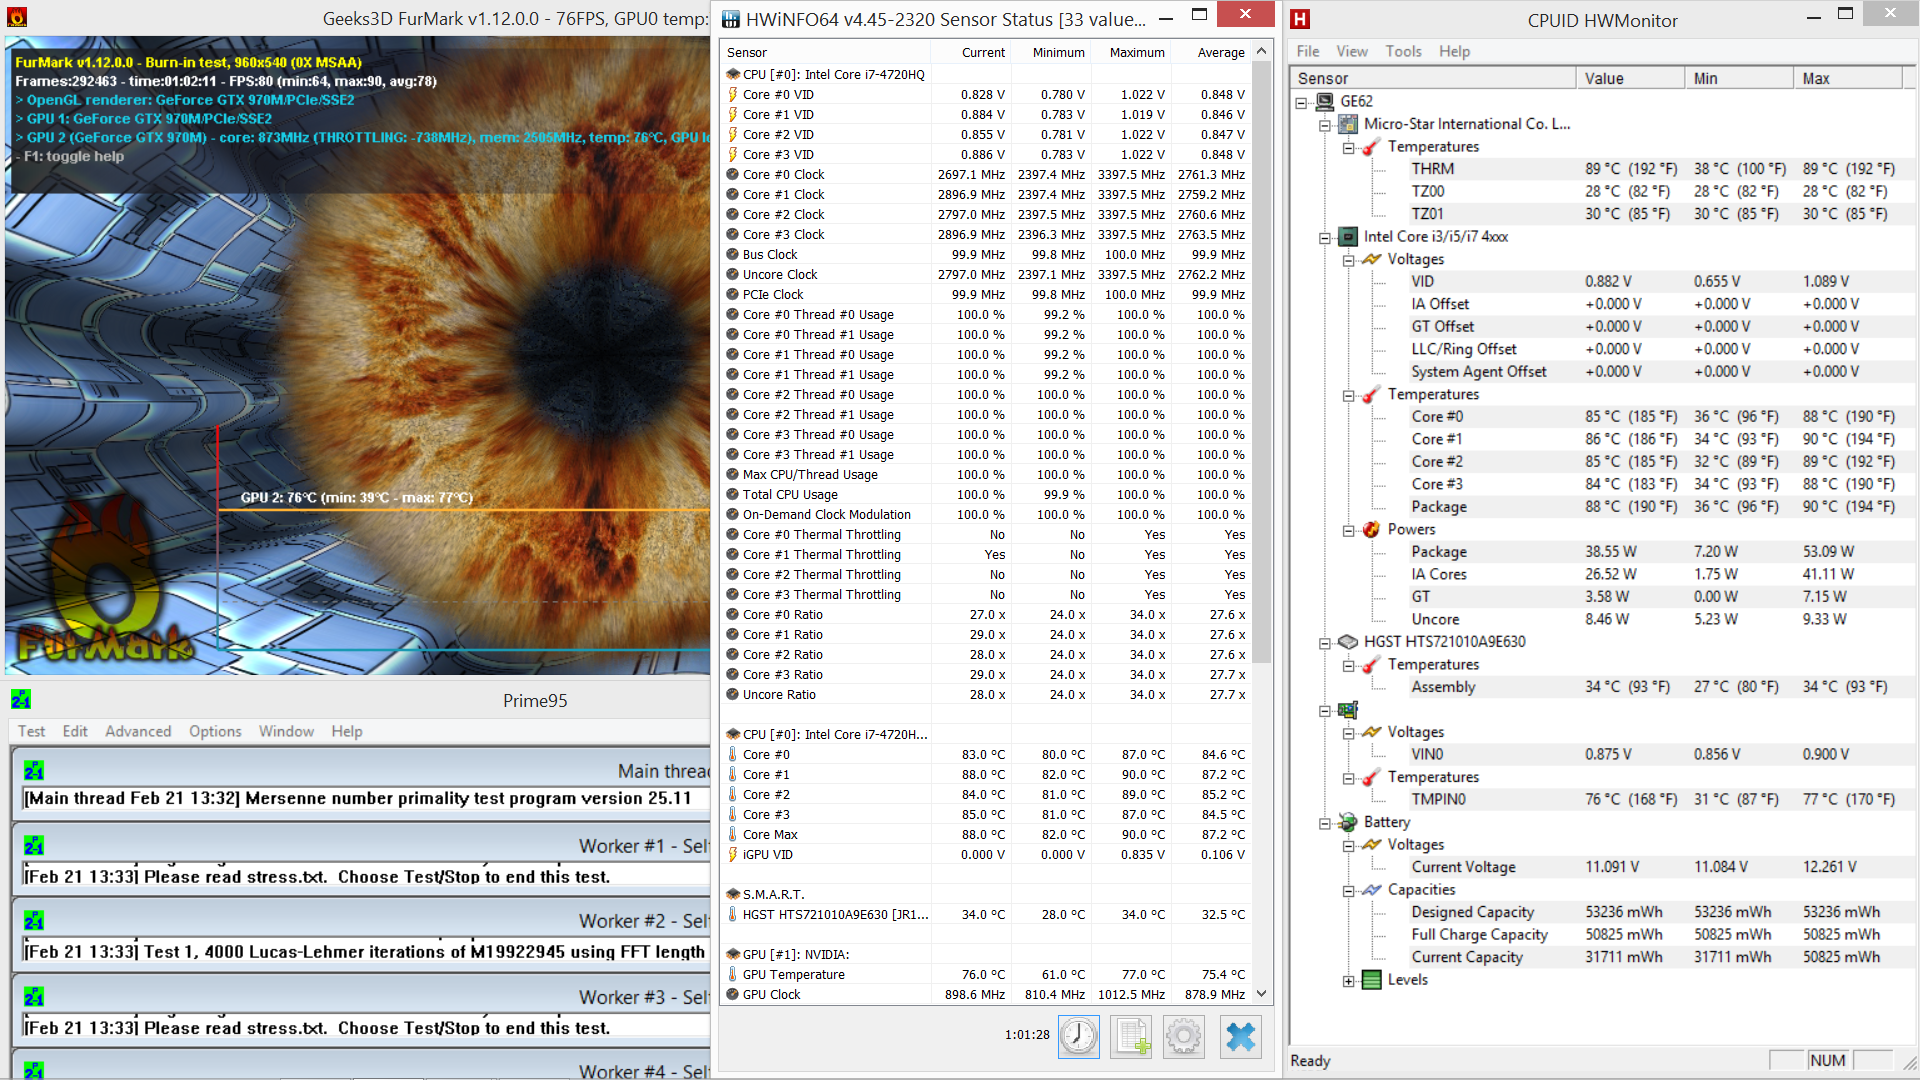
Task: Click the HWiNFO scrollbar down arrow
Action: click(1261, 994)
